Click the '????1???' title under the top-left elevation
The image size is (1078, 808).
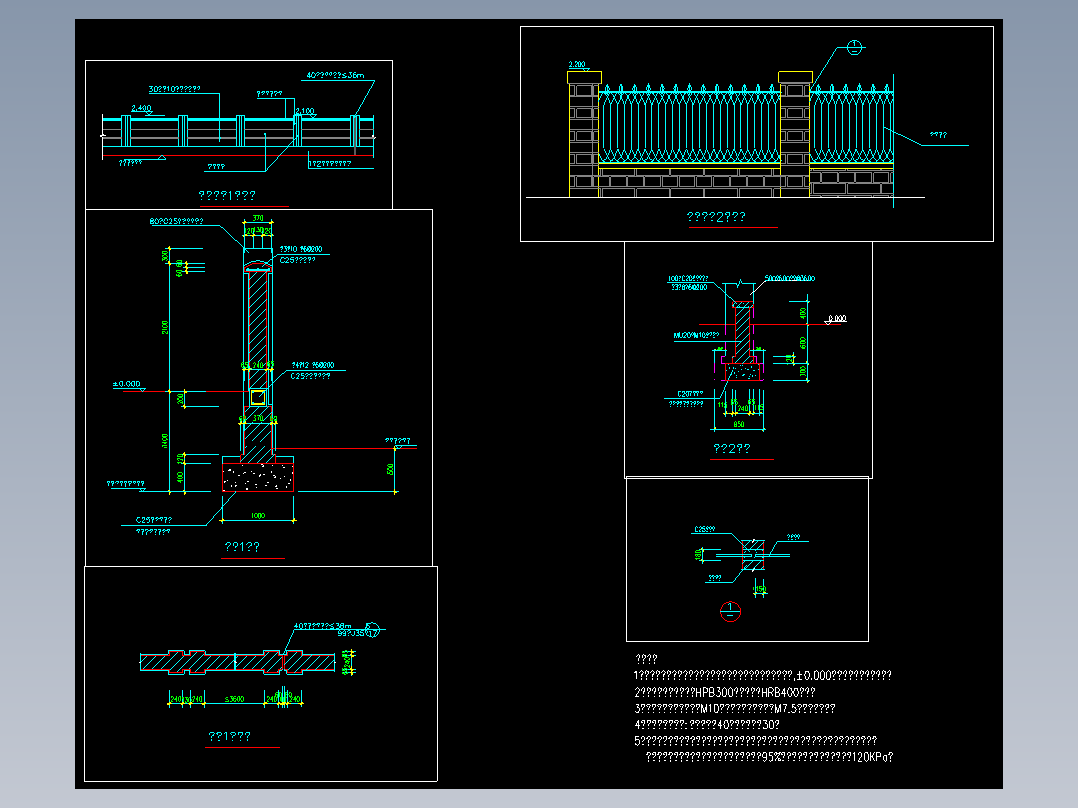[227, 195]
